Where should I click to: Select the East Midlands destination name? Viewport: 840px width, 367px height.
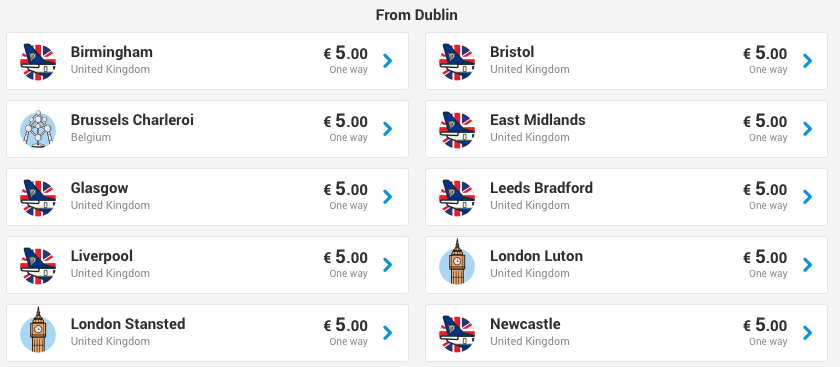coord(538,120)
